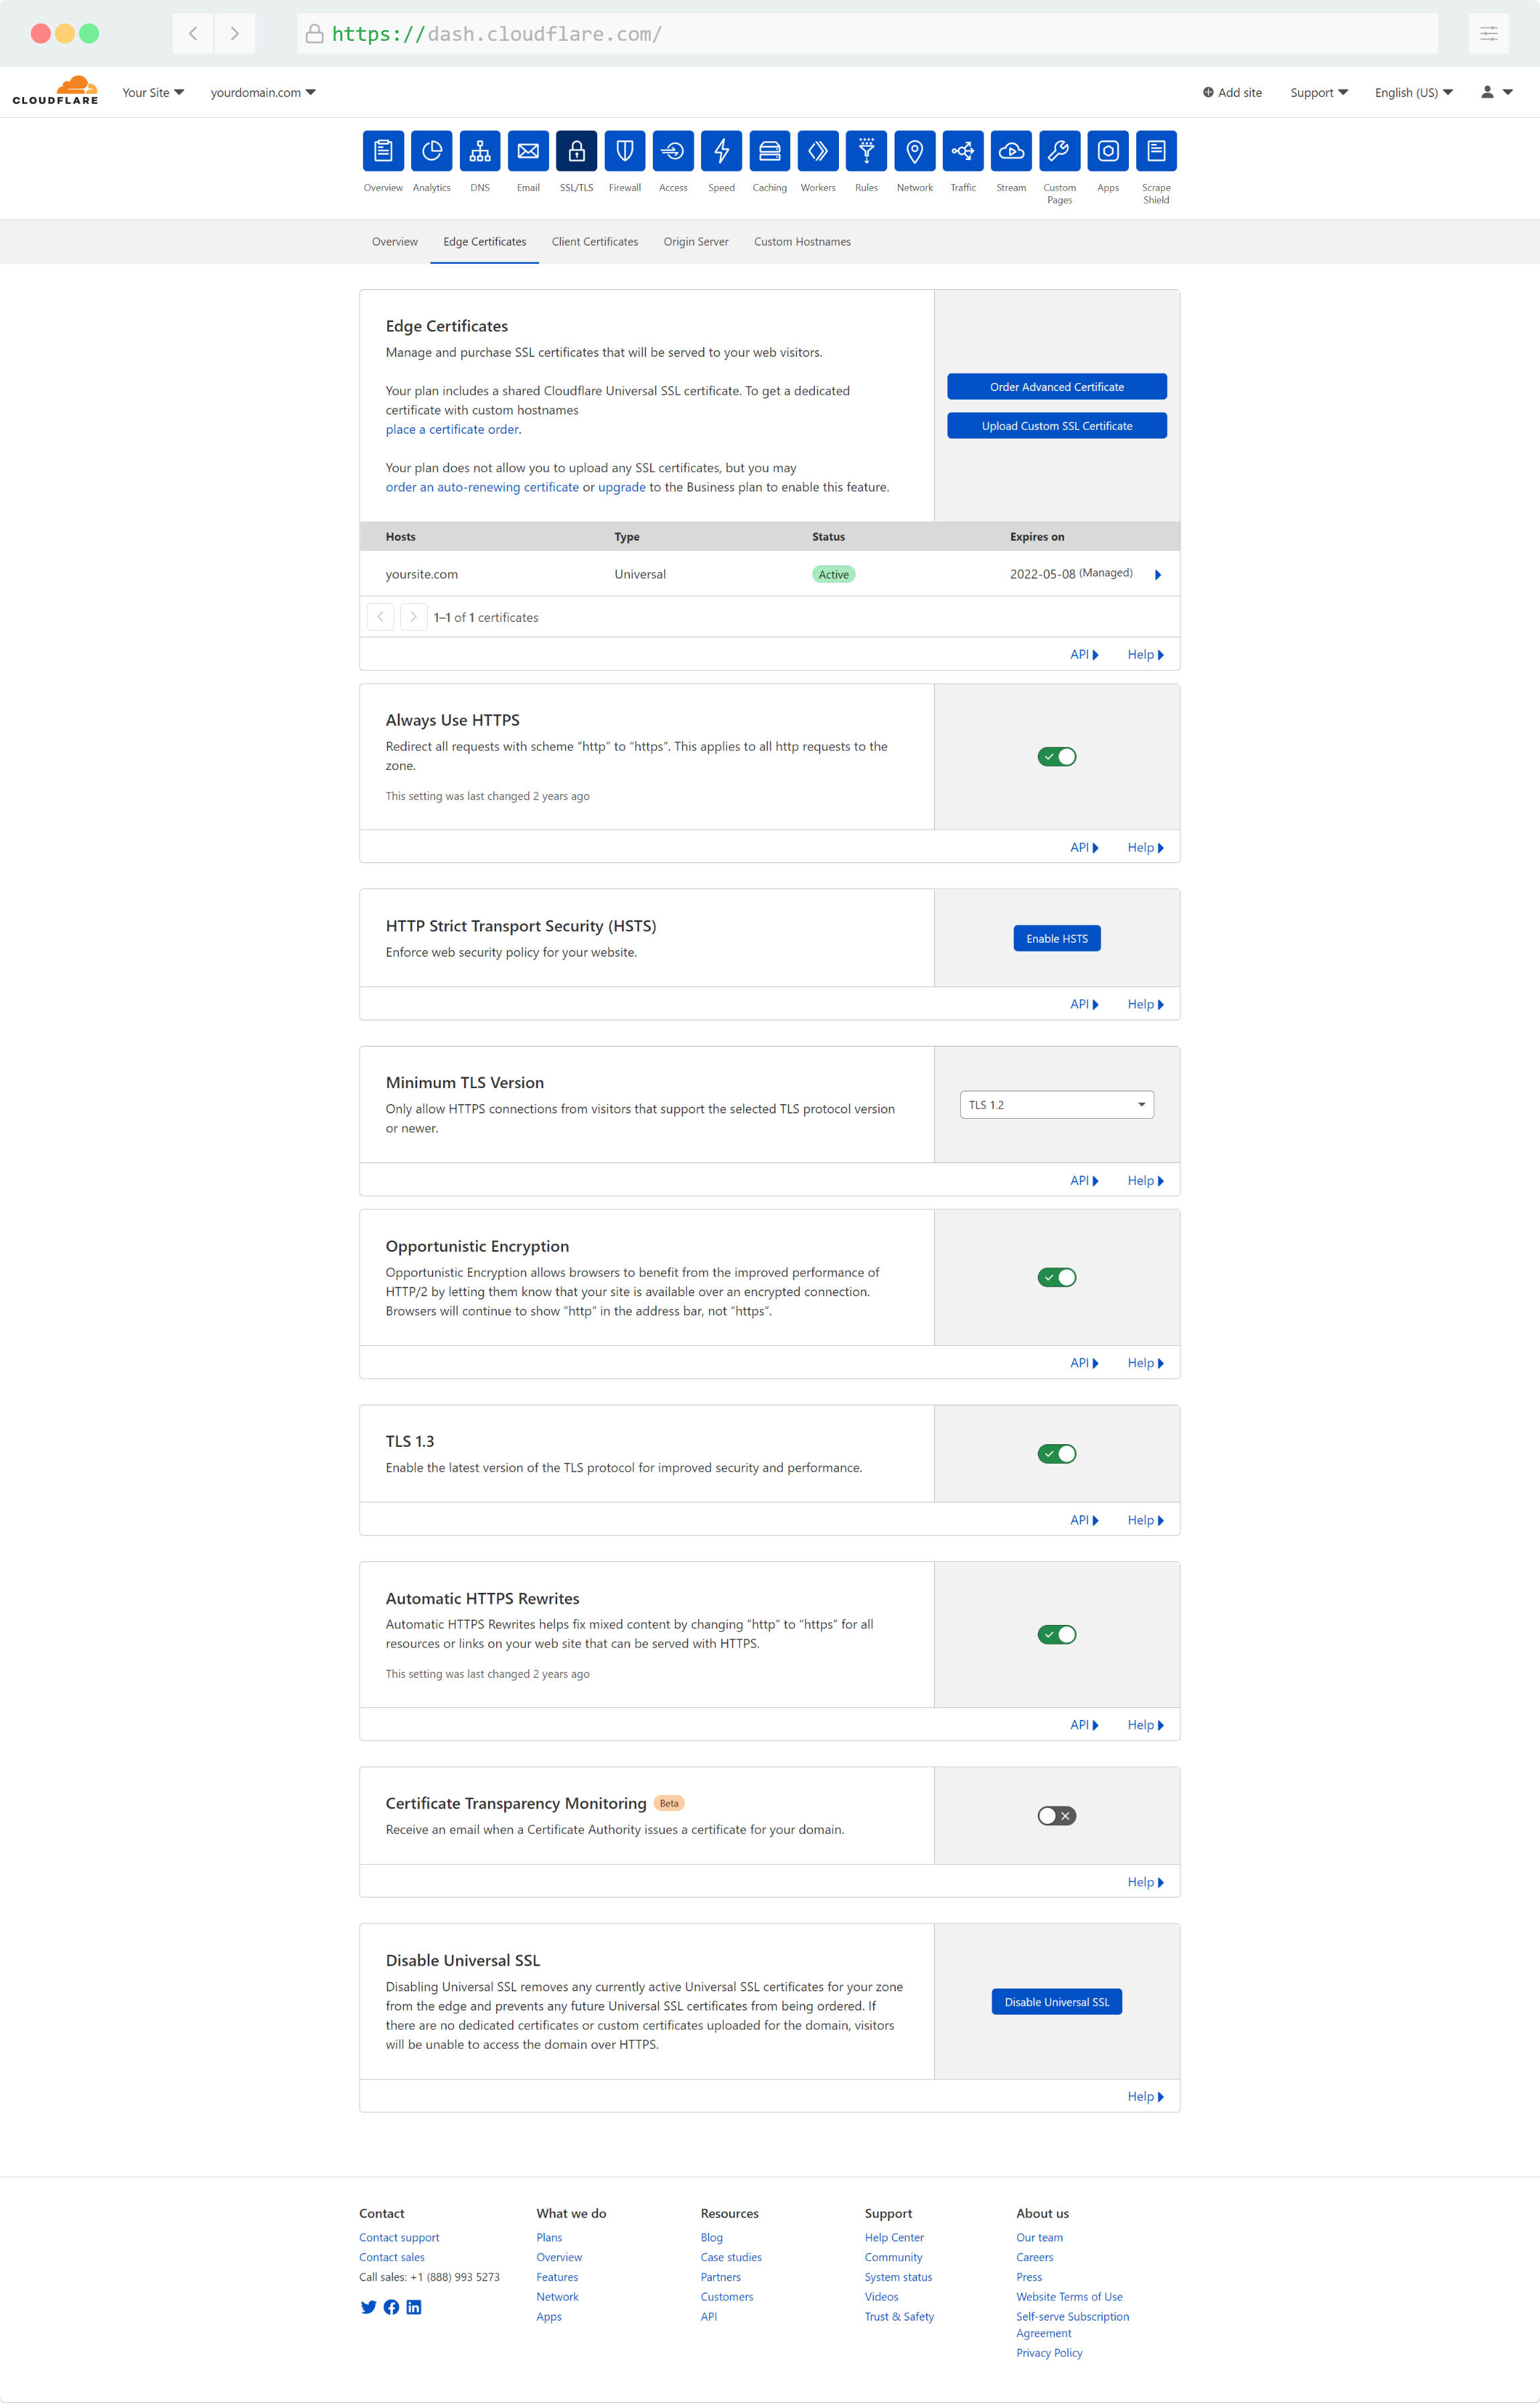
Task: Click the Enable HSTS button
Action: (1057, 939)
